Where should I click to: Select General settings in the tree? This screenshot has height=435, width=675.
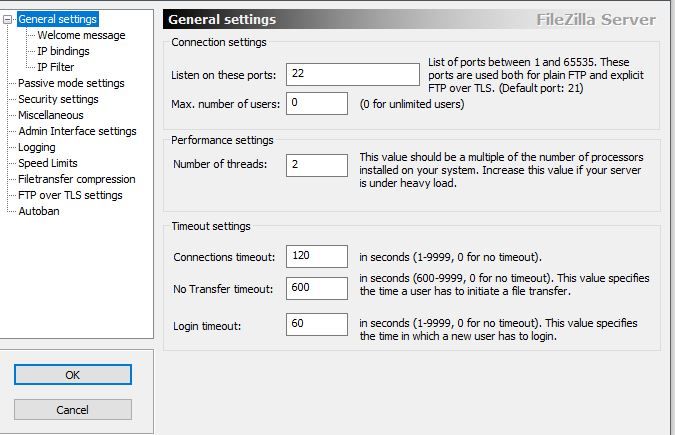tap(58, 19)
